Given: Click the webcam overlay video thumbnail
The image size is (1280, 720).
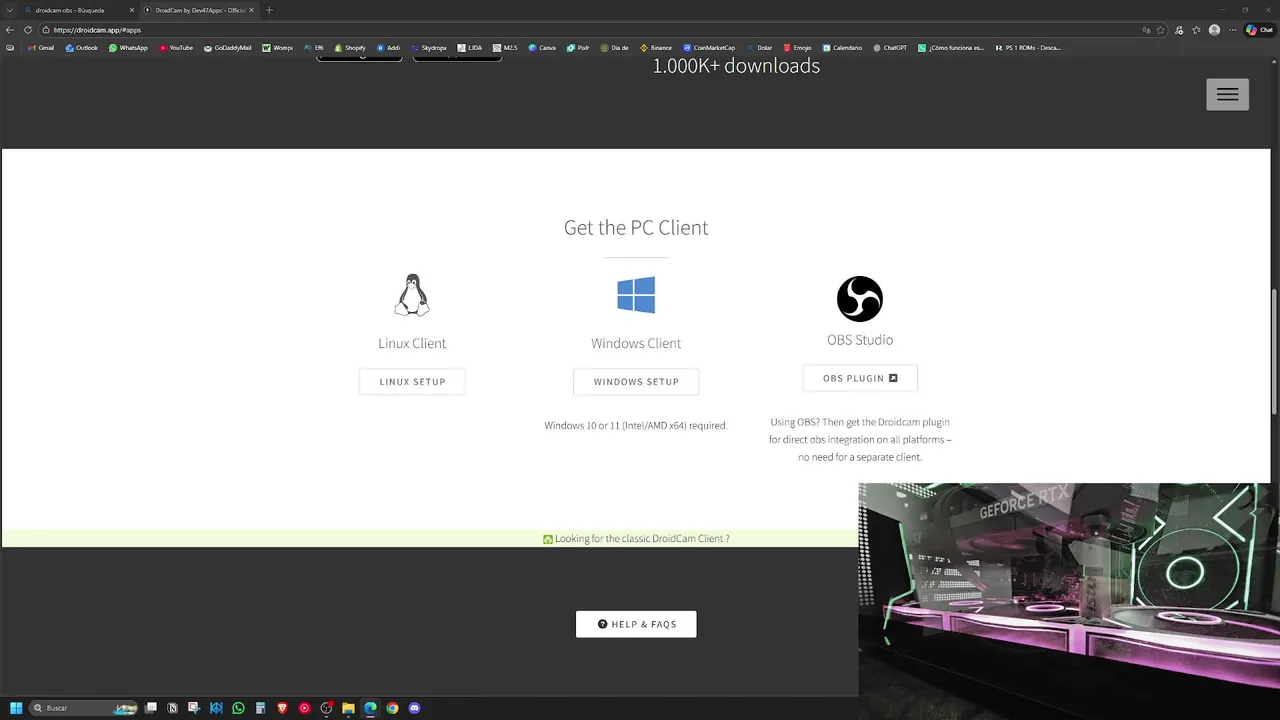Looking at the screenshot, I should pyautogui.click(x=1069, y=601).
